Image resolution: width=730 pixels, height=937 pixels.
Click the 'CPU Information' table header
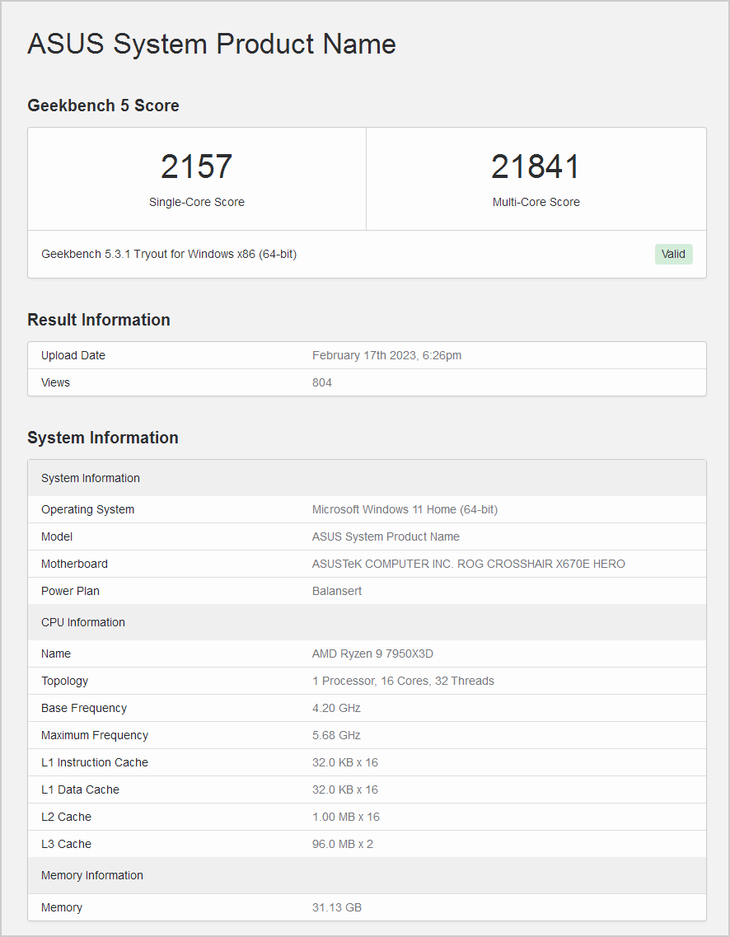point(367,622)
